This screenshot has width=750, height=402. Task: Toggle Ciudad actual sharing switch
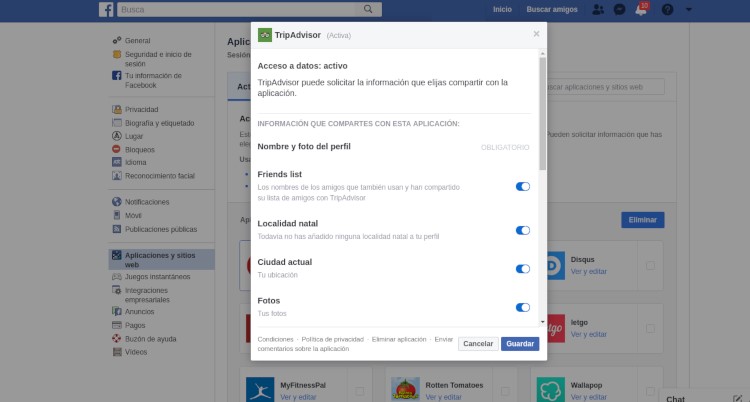(x=522, y=268)
